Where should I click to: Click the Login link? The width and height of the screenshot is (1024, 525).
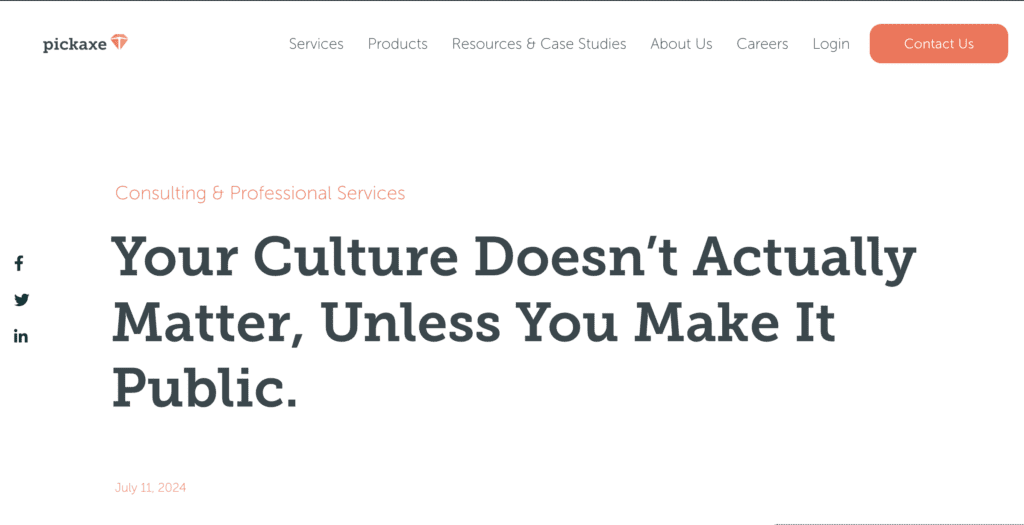[x=831, y=44]
